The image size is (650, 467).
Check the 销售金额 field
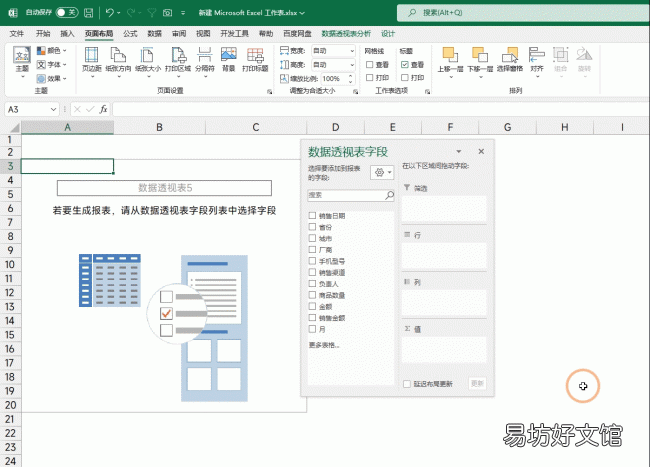312,318
